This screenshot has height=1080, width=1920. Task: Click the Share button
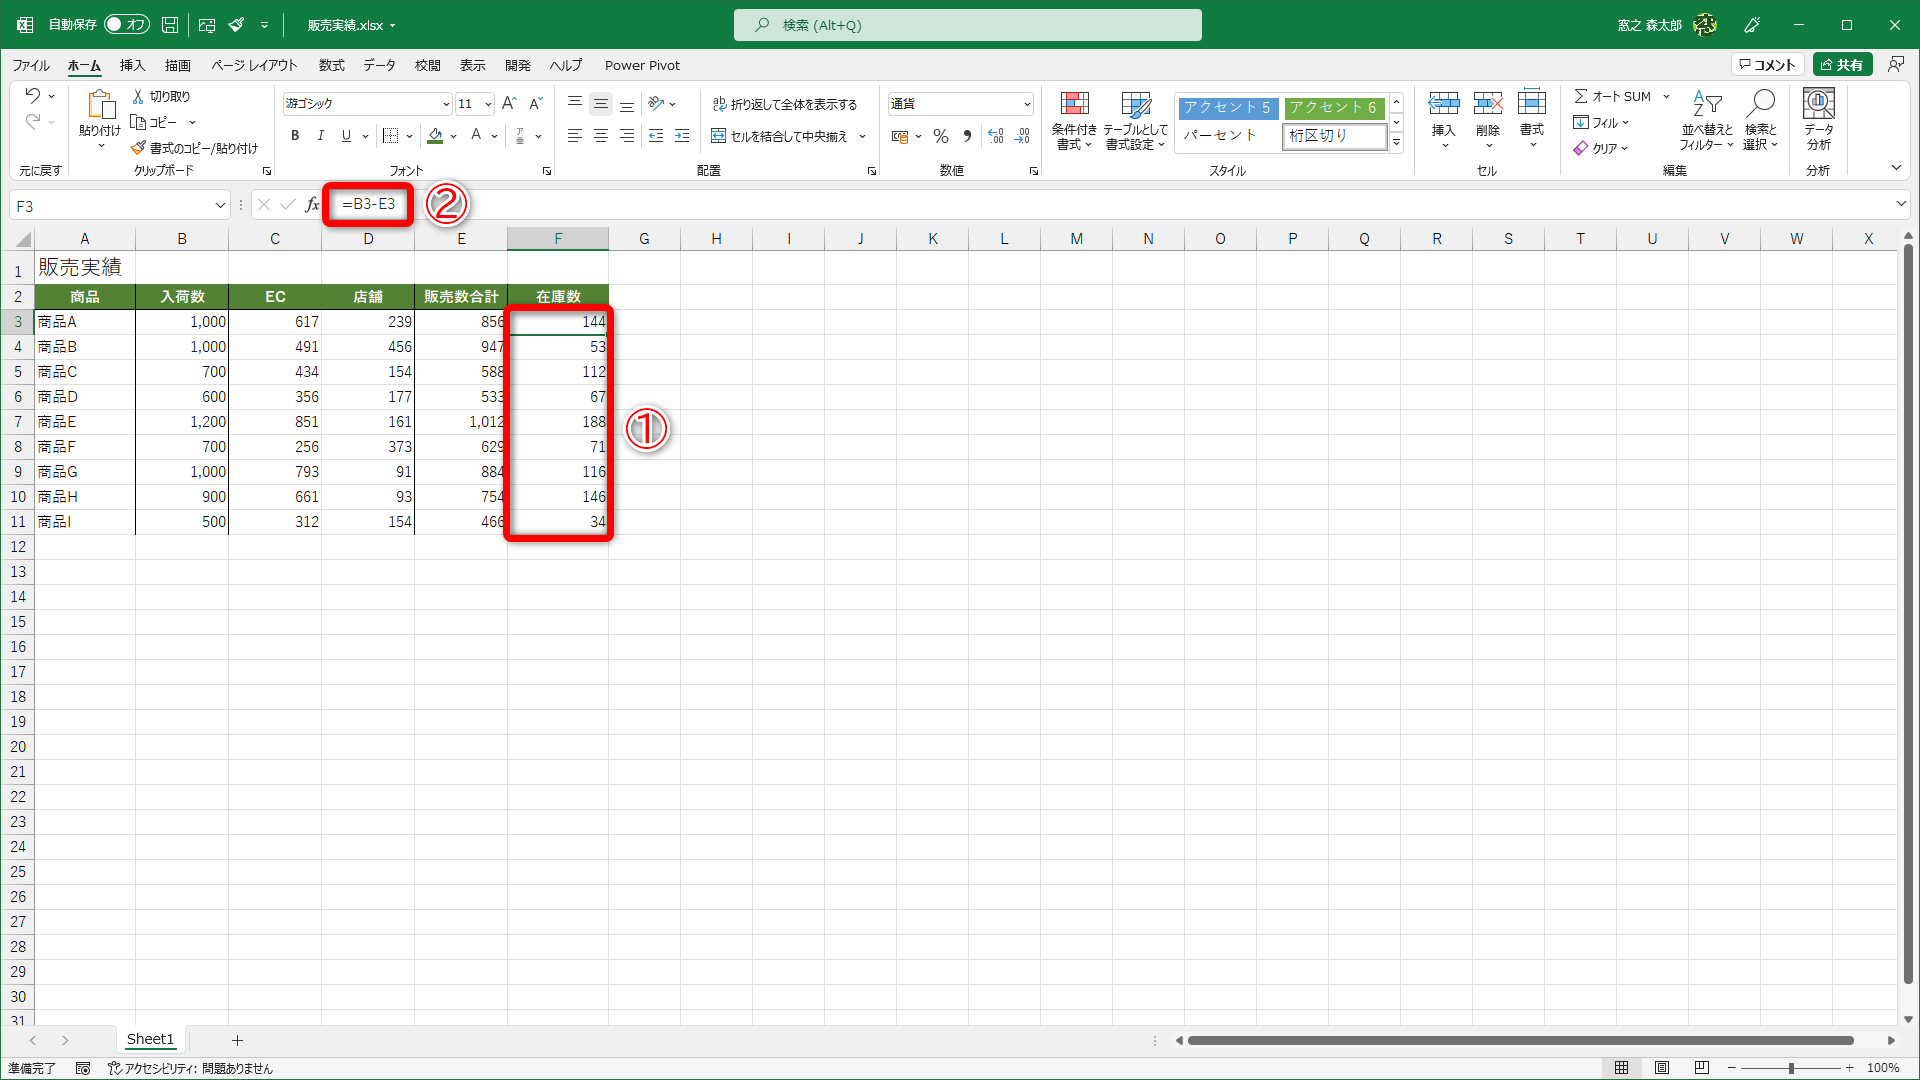[x=1842, y=65]
